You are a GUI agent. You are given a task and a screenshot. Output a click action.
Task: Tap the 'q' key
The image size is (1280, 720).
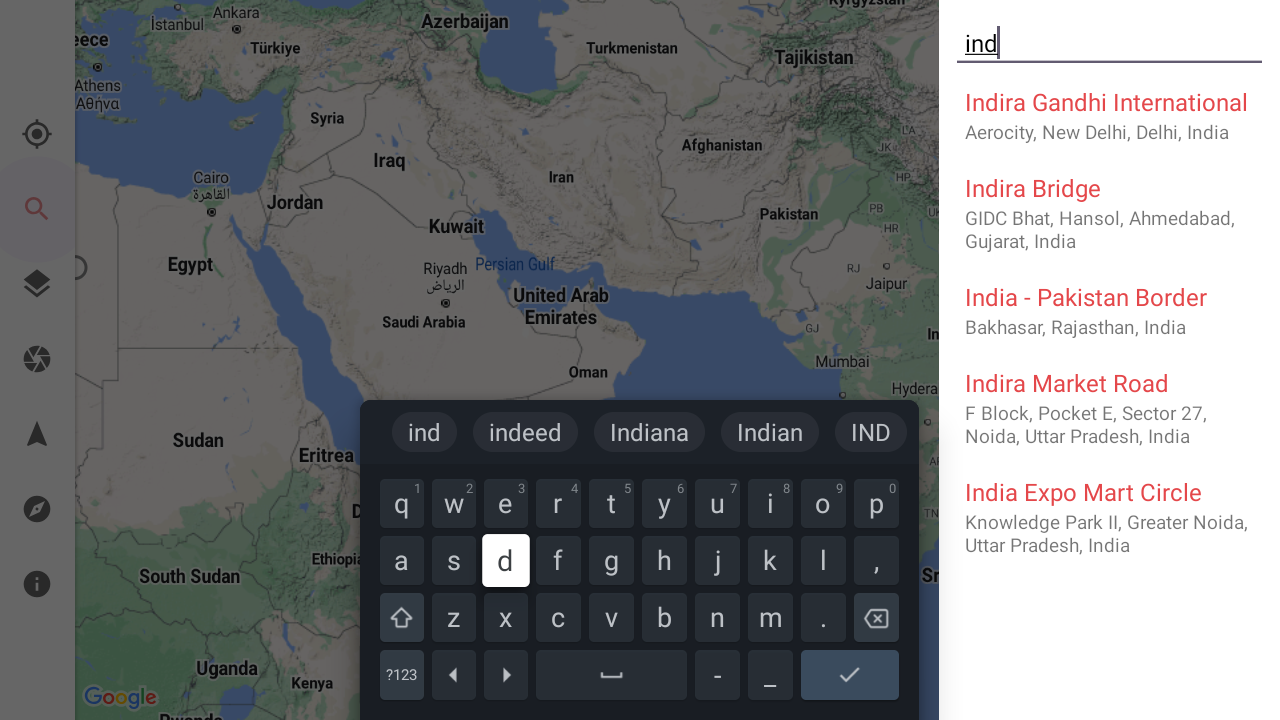[402, 504]
